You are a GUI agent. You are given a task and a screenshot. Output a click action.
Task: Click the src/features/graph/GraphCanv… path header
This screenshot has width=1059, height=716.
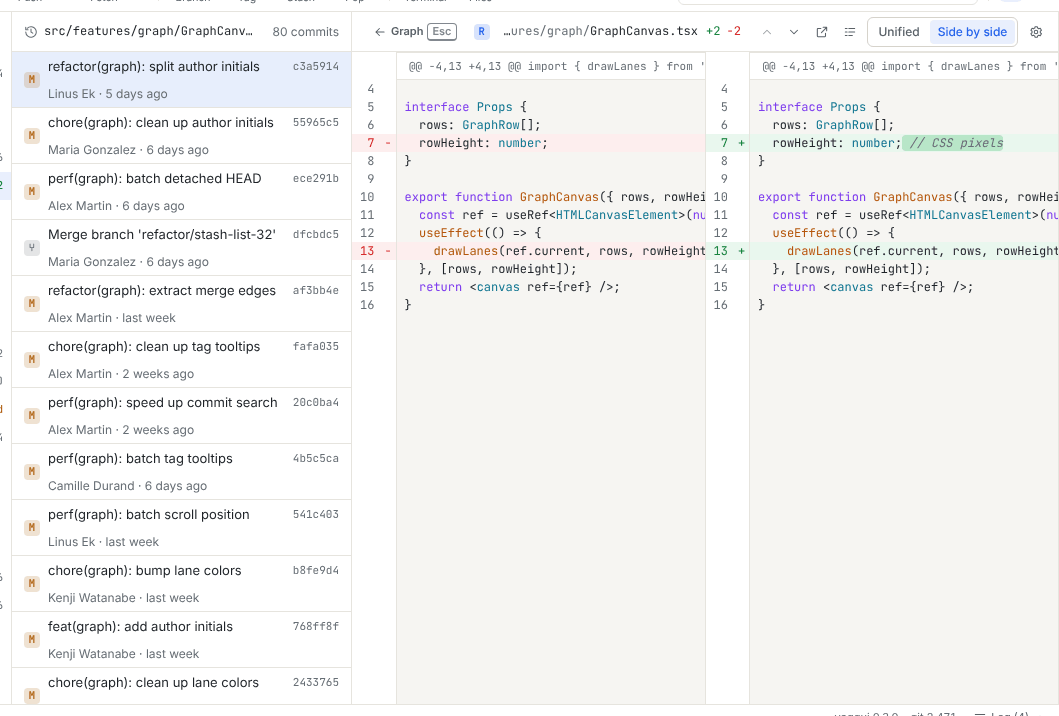pos(149,31)
